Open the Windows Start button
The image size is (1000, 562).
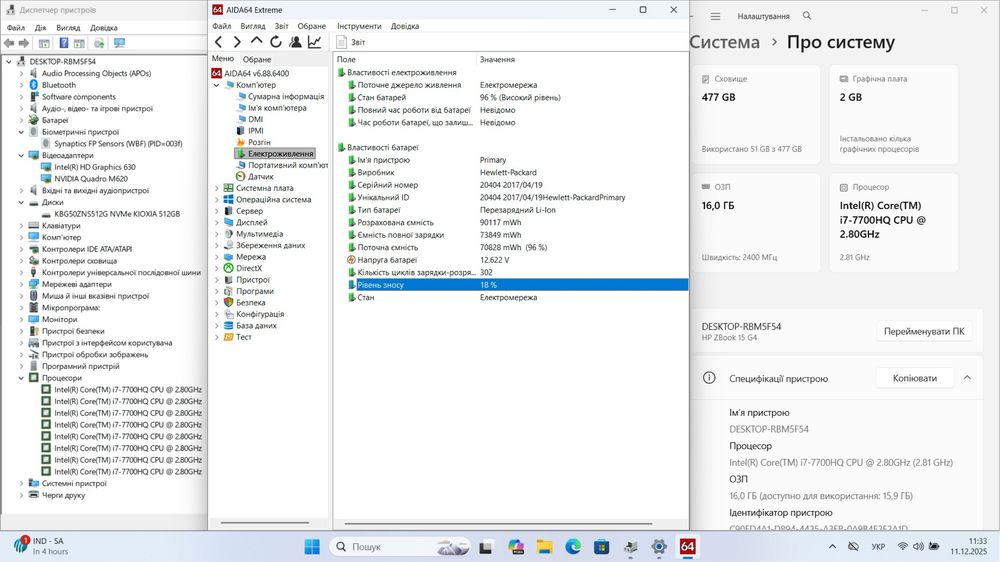coord(312,547)
